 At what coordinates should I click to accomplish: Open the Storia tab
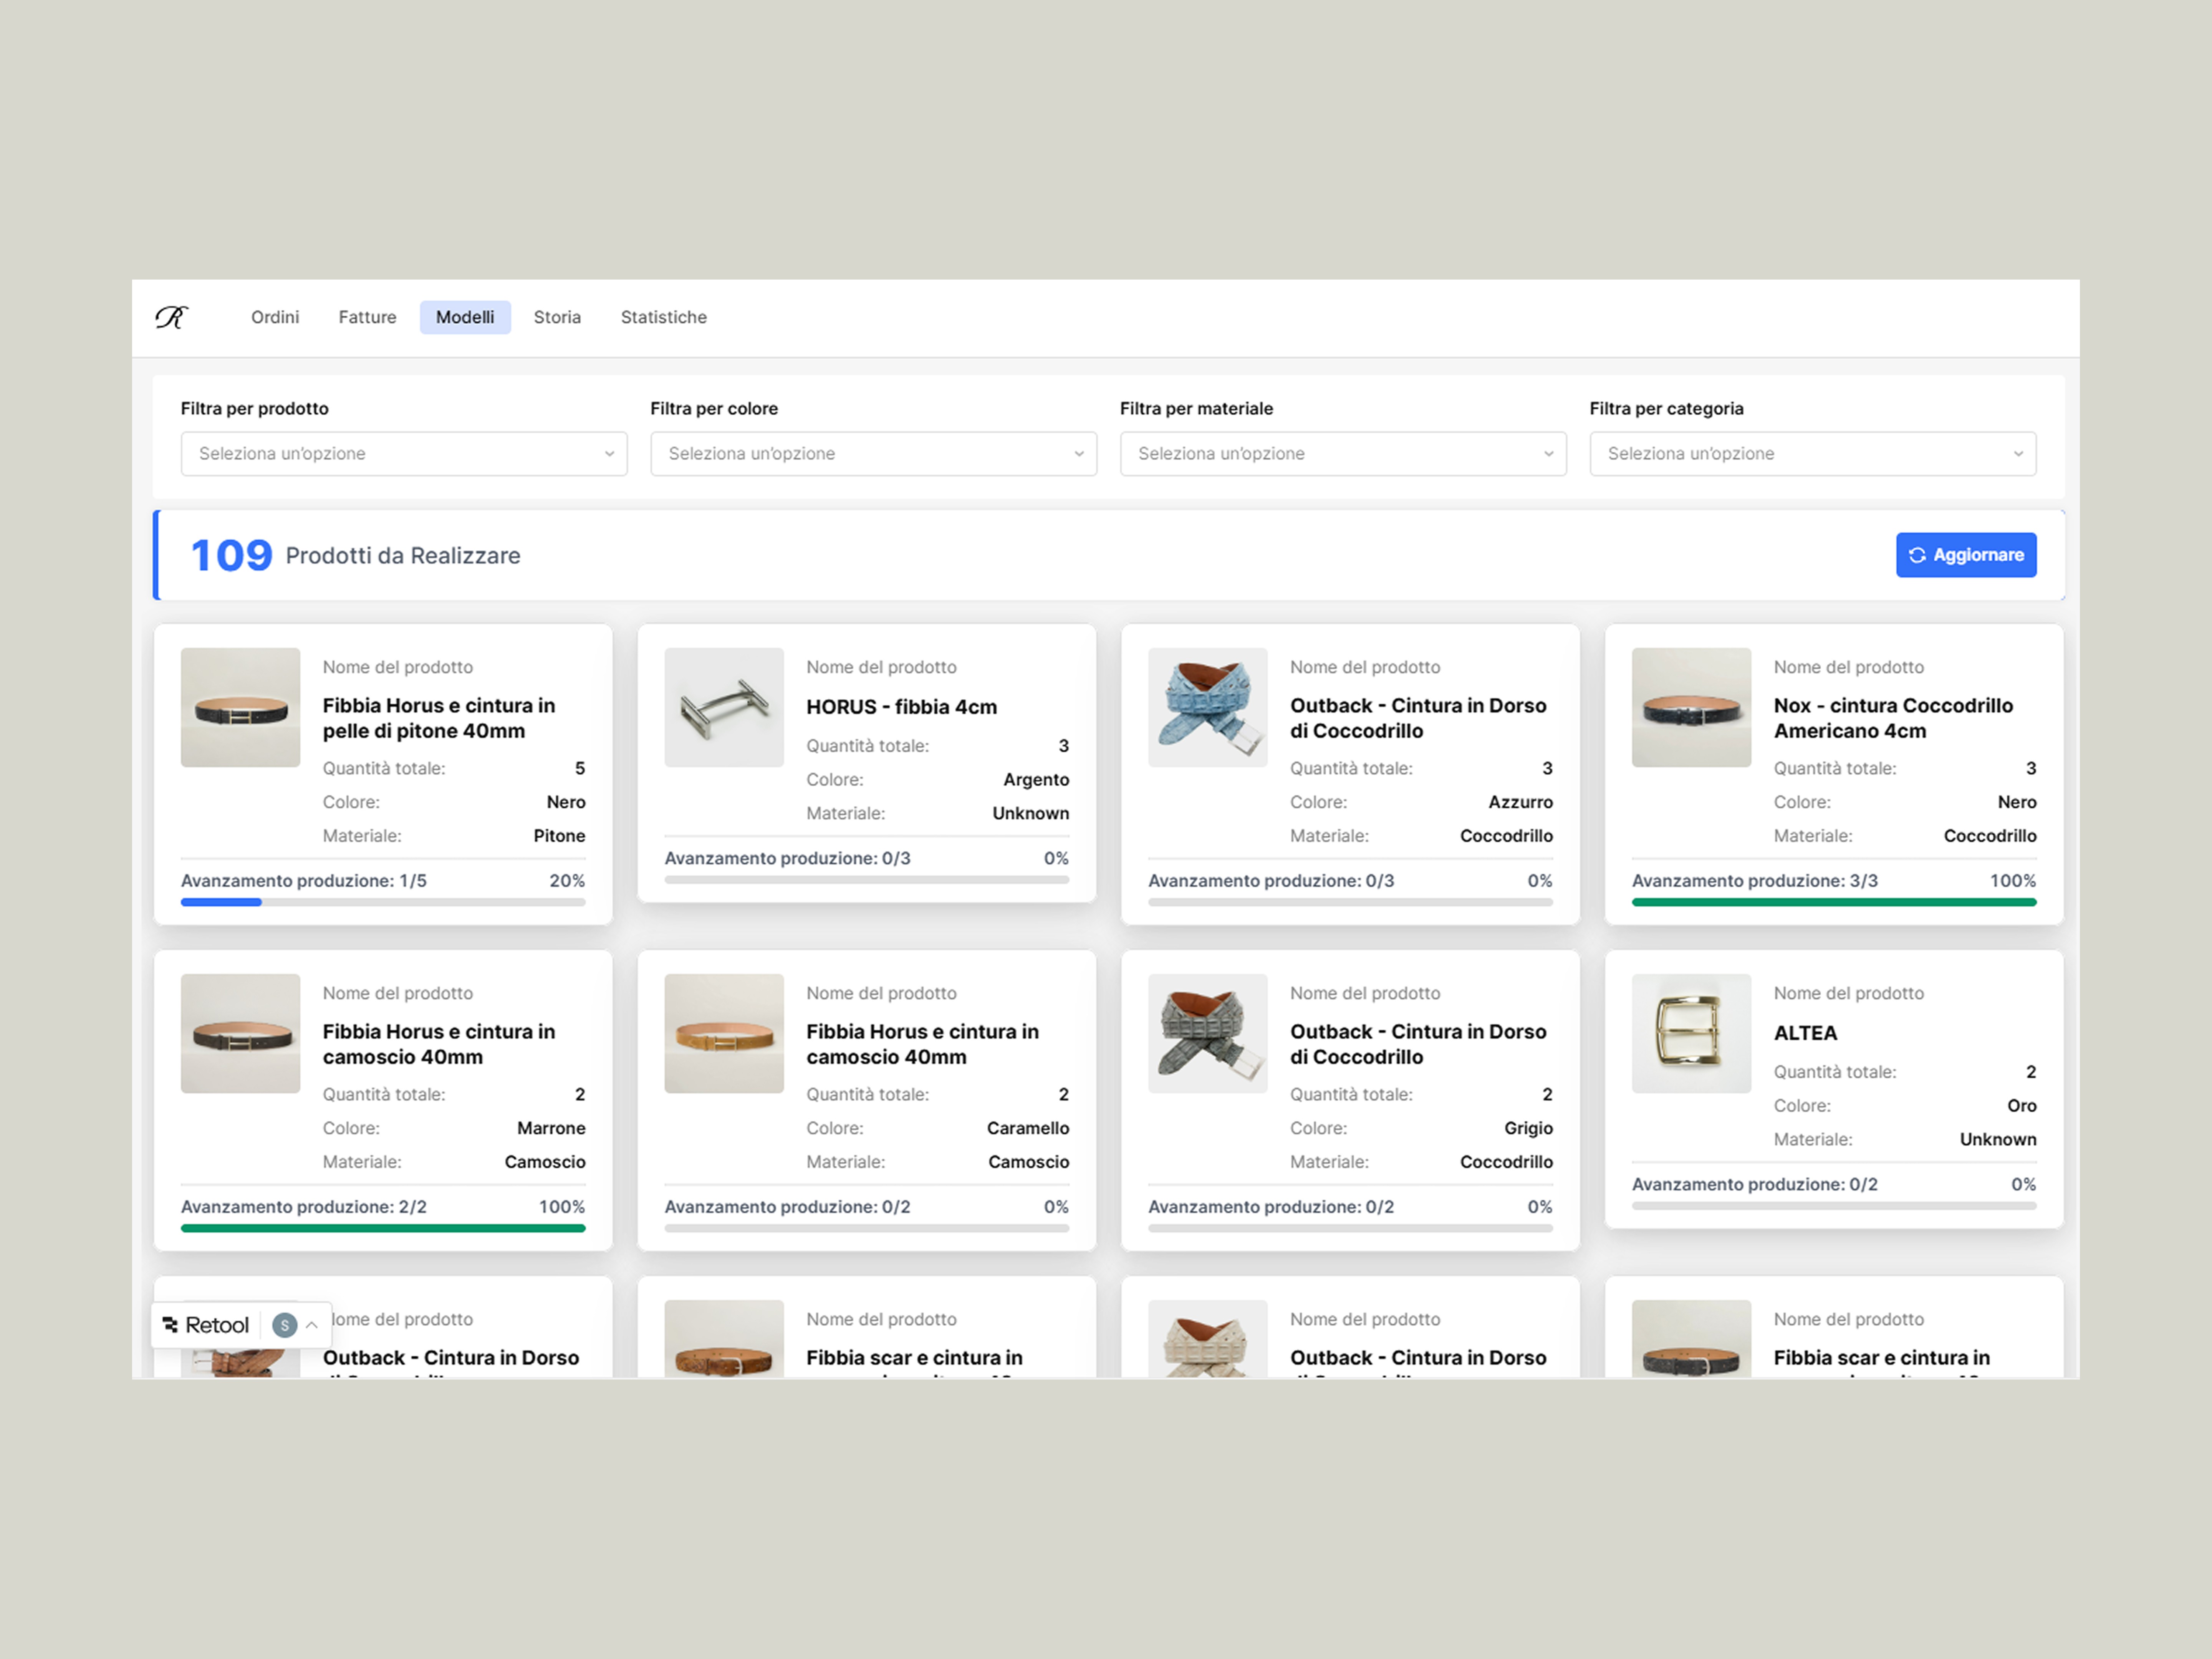pyautogui.click(x=557, y=317)
